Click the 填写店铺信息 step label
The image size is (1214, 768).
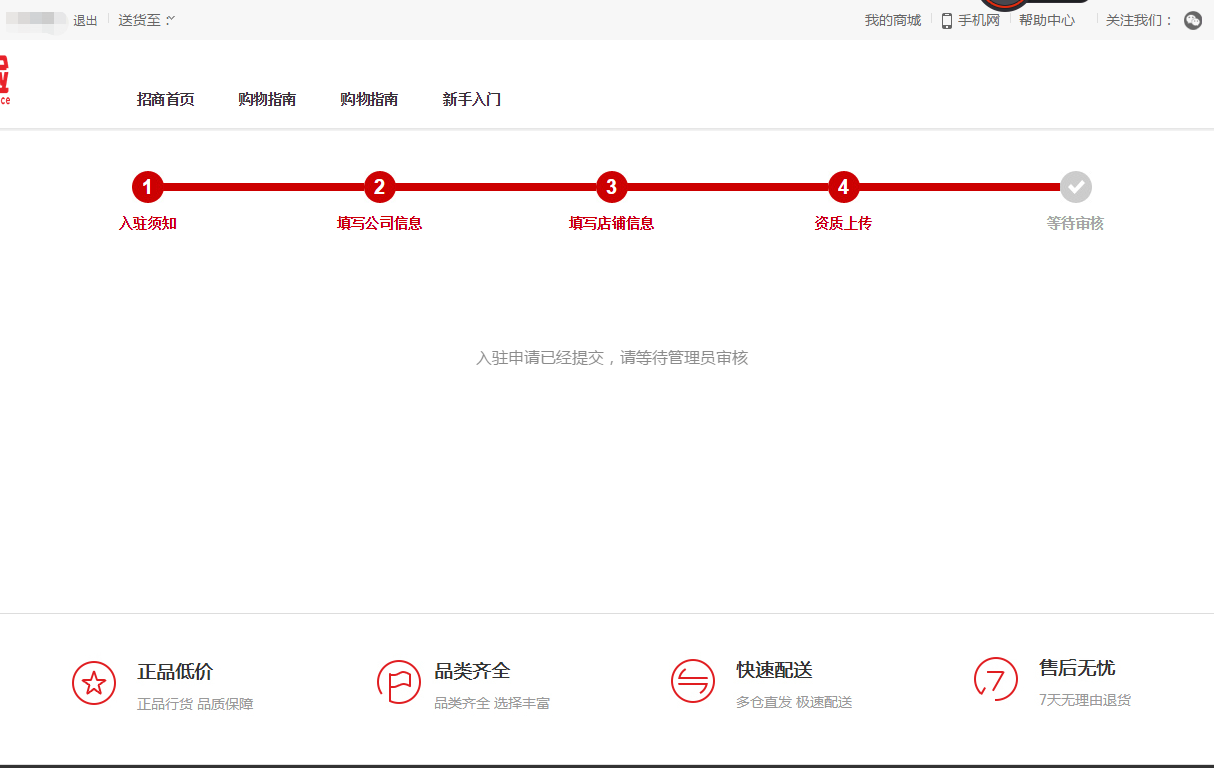point(611,223)
